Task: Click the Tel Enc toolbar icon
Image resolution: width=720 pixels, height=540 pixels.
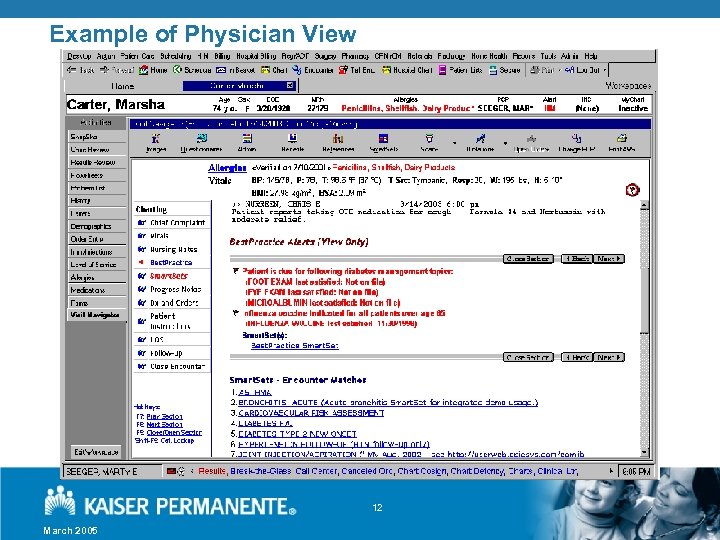Action: [343, 70]
